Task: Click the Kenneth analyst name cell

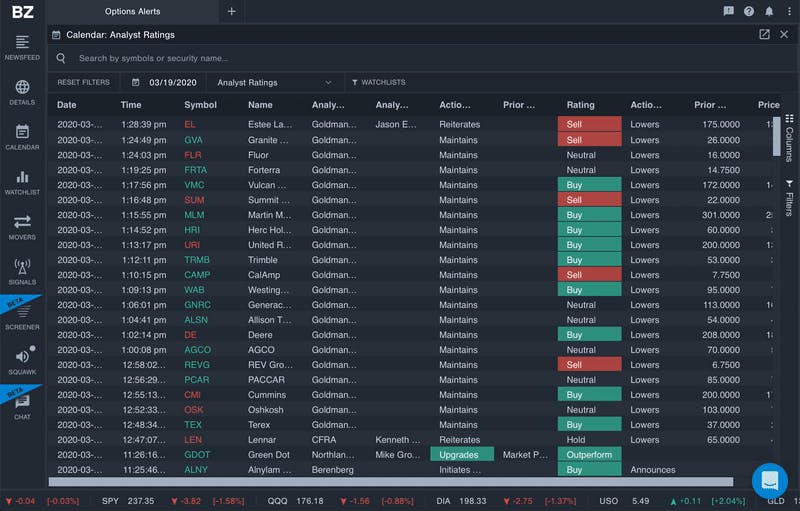Action: point(398,440)
